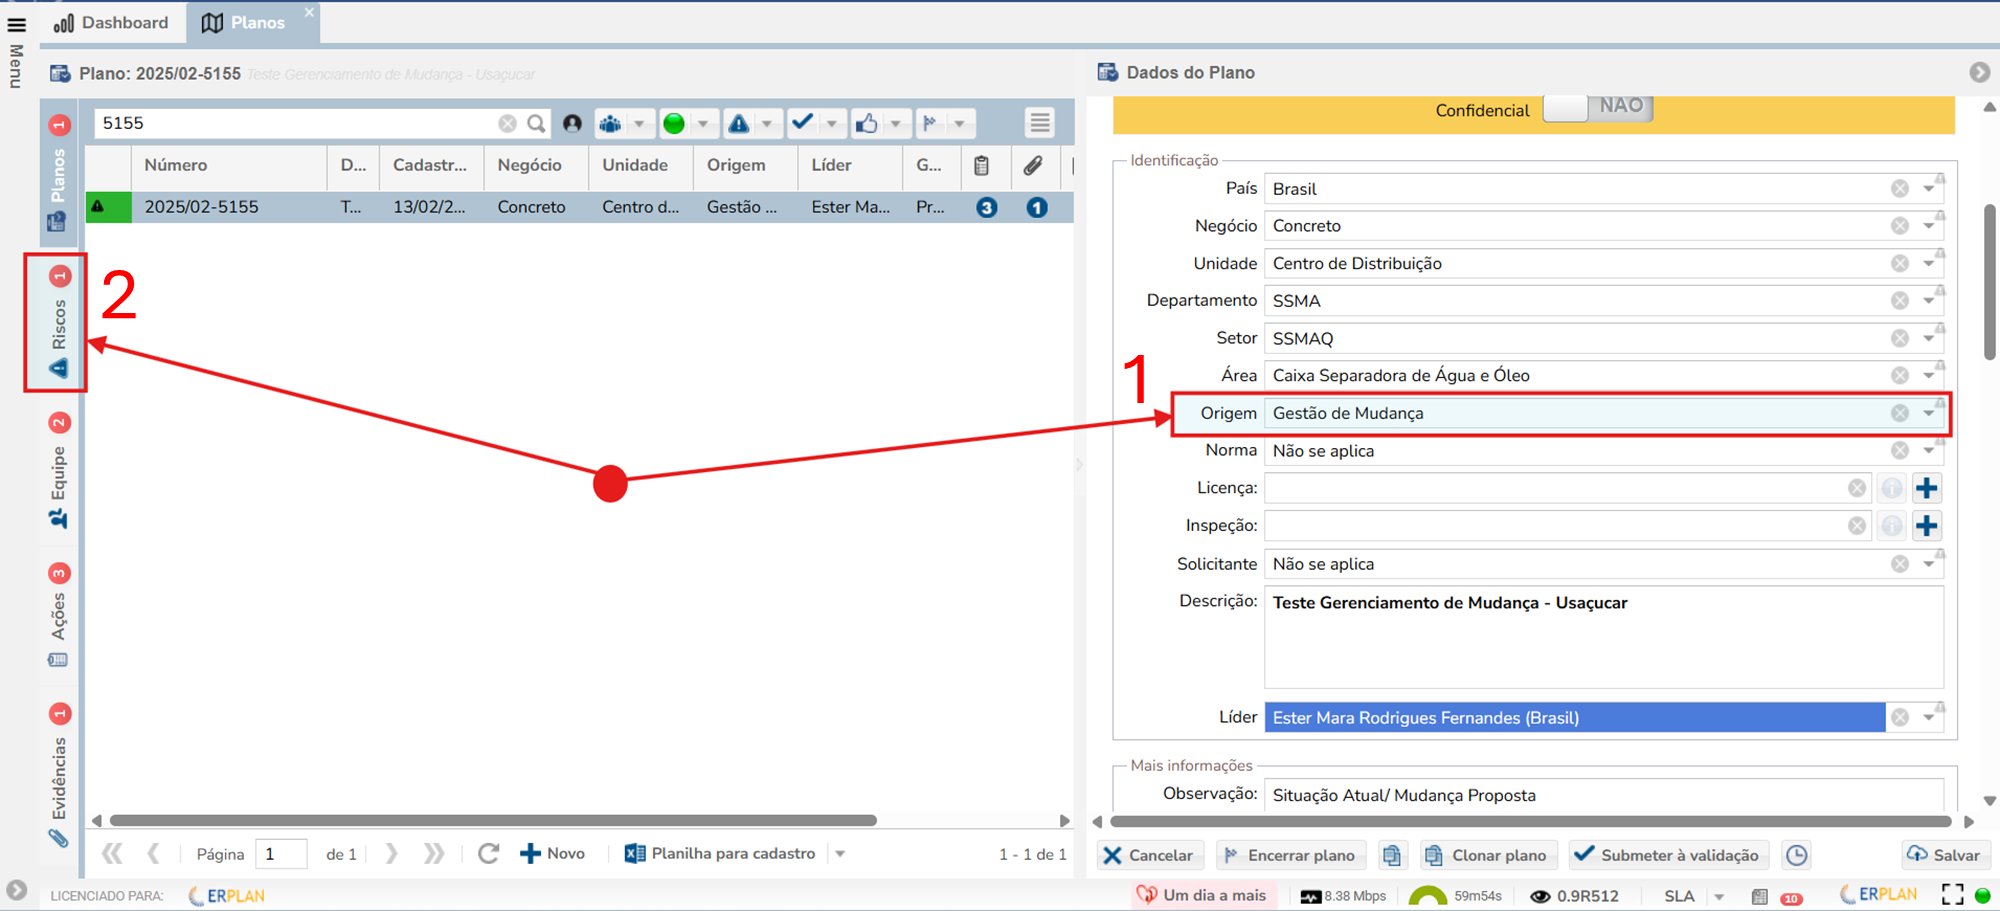Add a new Licença with plus icon
Screen dimensions: 2000x911
[x=1926, y=488]
